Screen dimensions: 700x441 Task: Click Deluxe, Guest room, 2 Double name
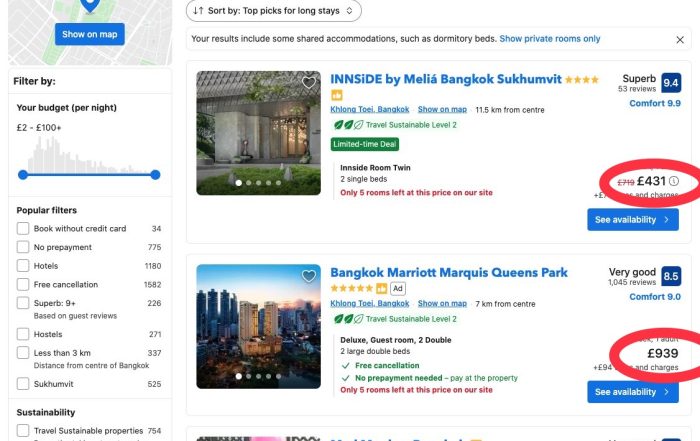pyautogui.click(x=396, y=340)
